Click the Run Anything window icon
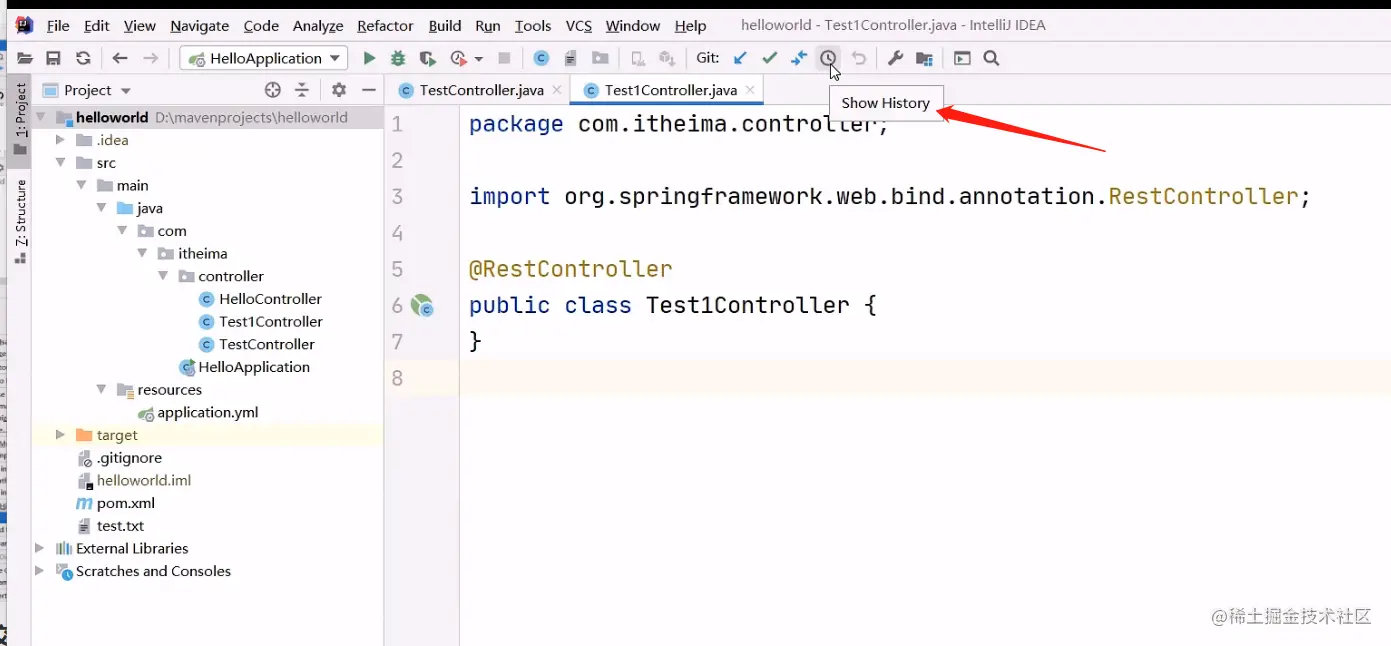This screenshot has height=646, width=1391. point(962,59)
